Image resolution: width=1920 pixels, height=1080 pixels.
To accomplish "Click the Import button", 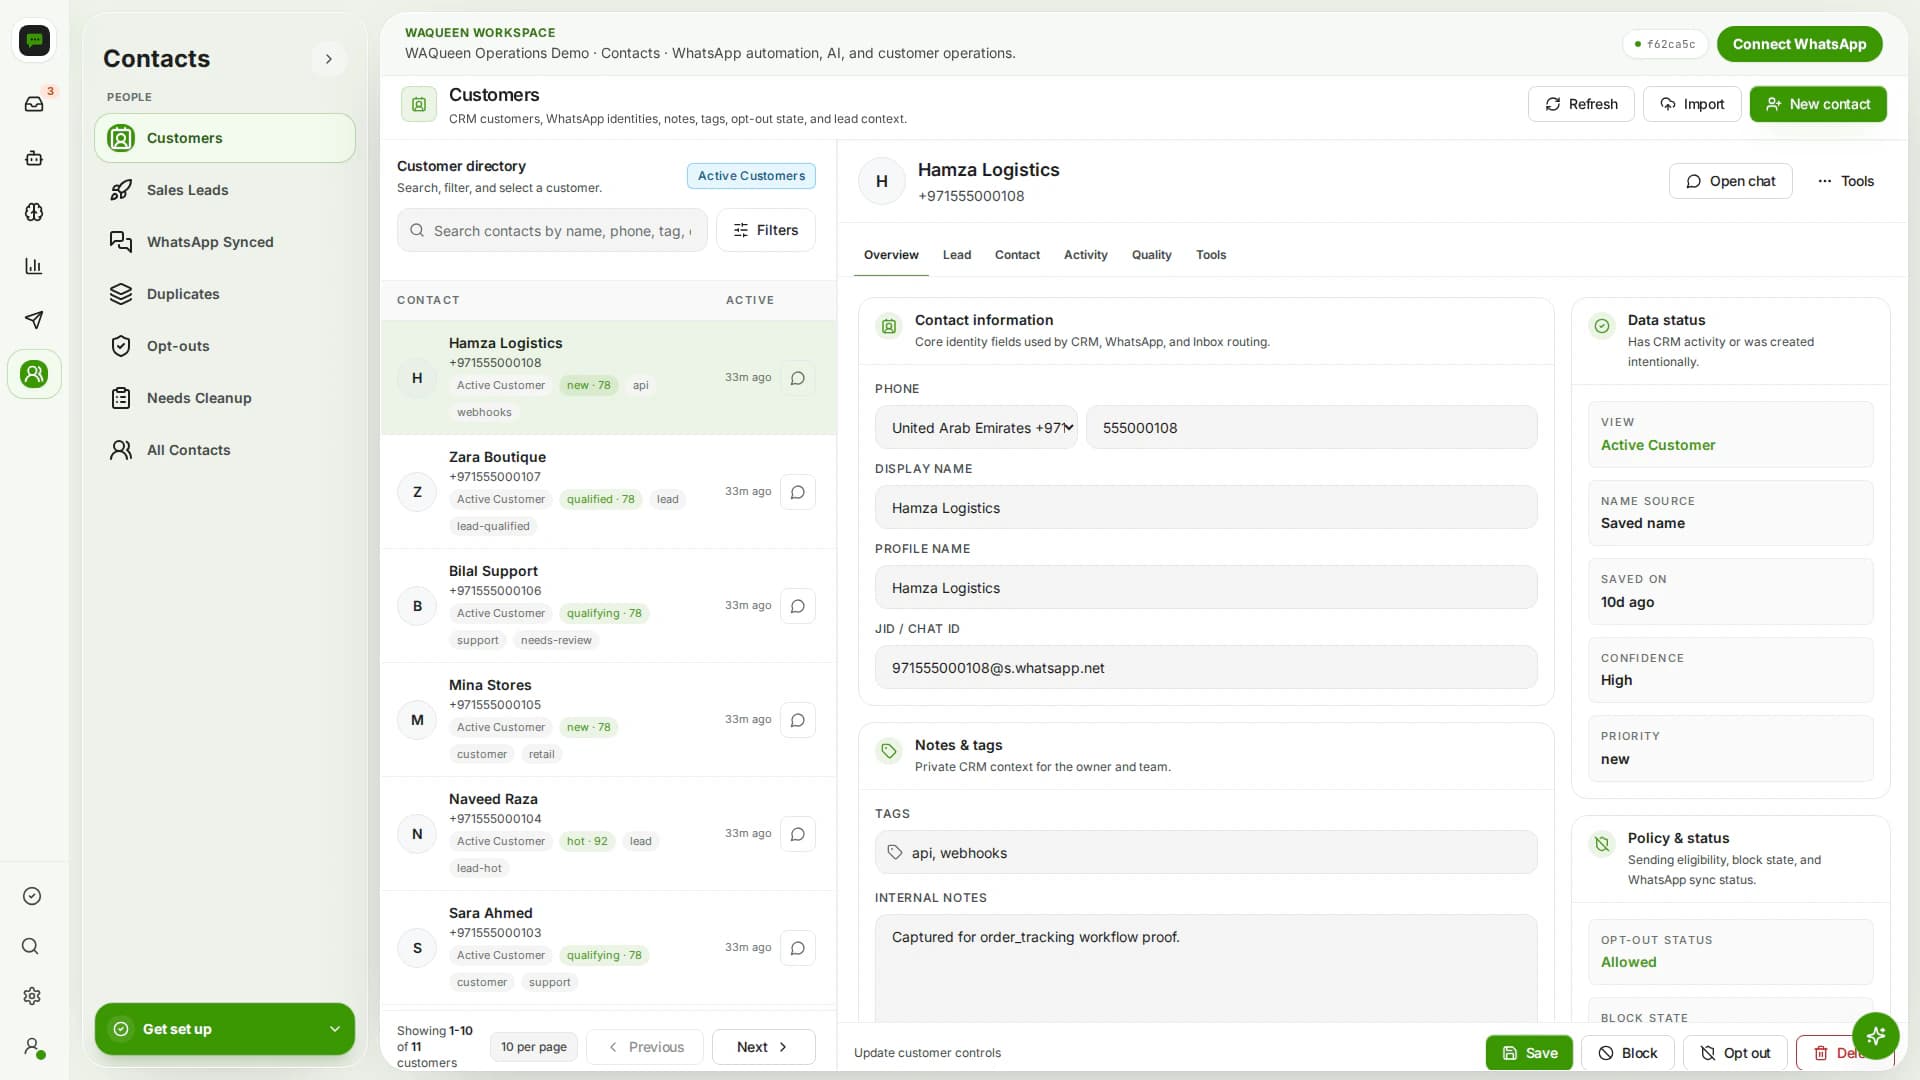I will [1692, 104].
